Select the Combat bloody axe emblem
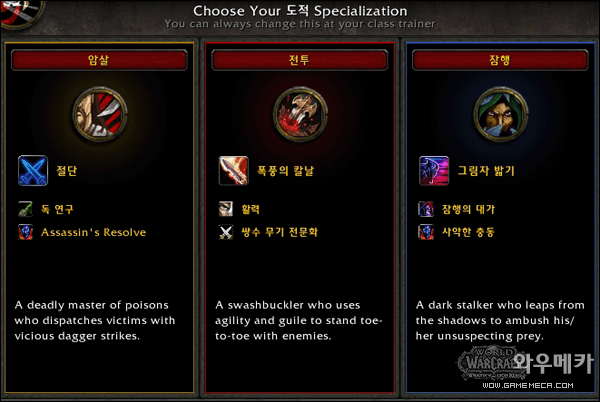The image size is (600, 402). 300,114
